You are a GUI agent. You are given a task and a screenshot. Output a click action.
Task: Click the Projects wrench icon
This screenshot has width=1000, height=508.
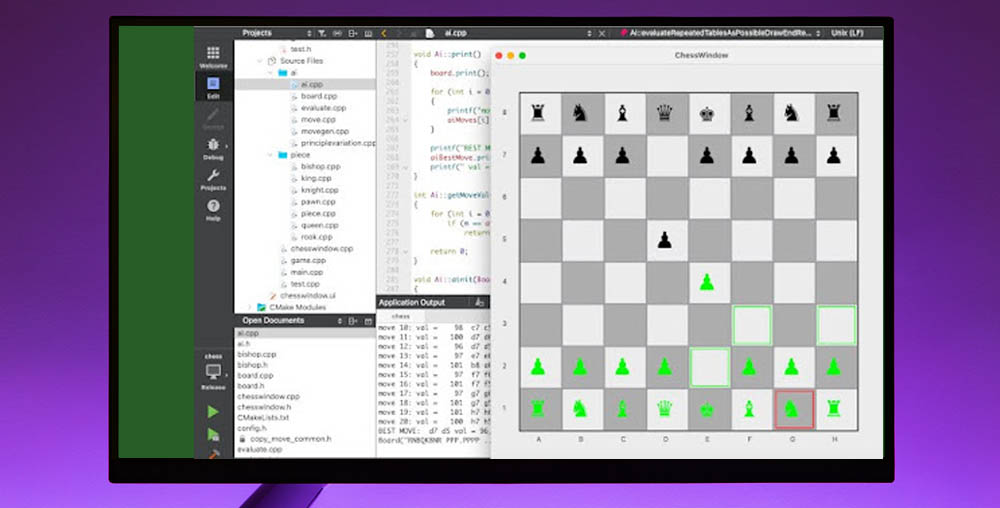tap(212, 179)
